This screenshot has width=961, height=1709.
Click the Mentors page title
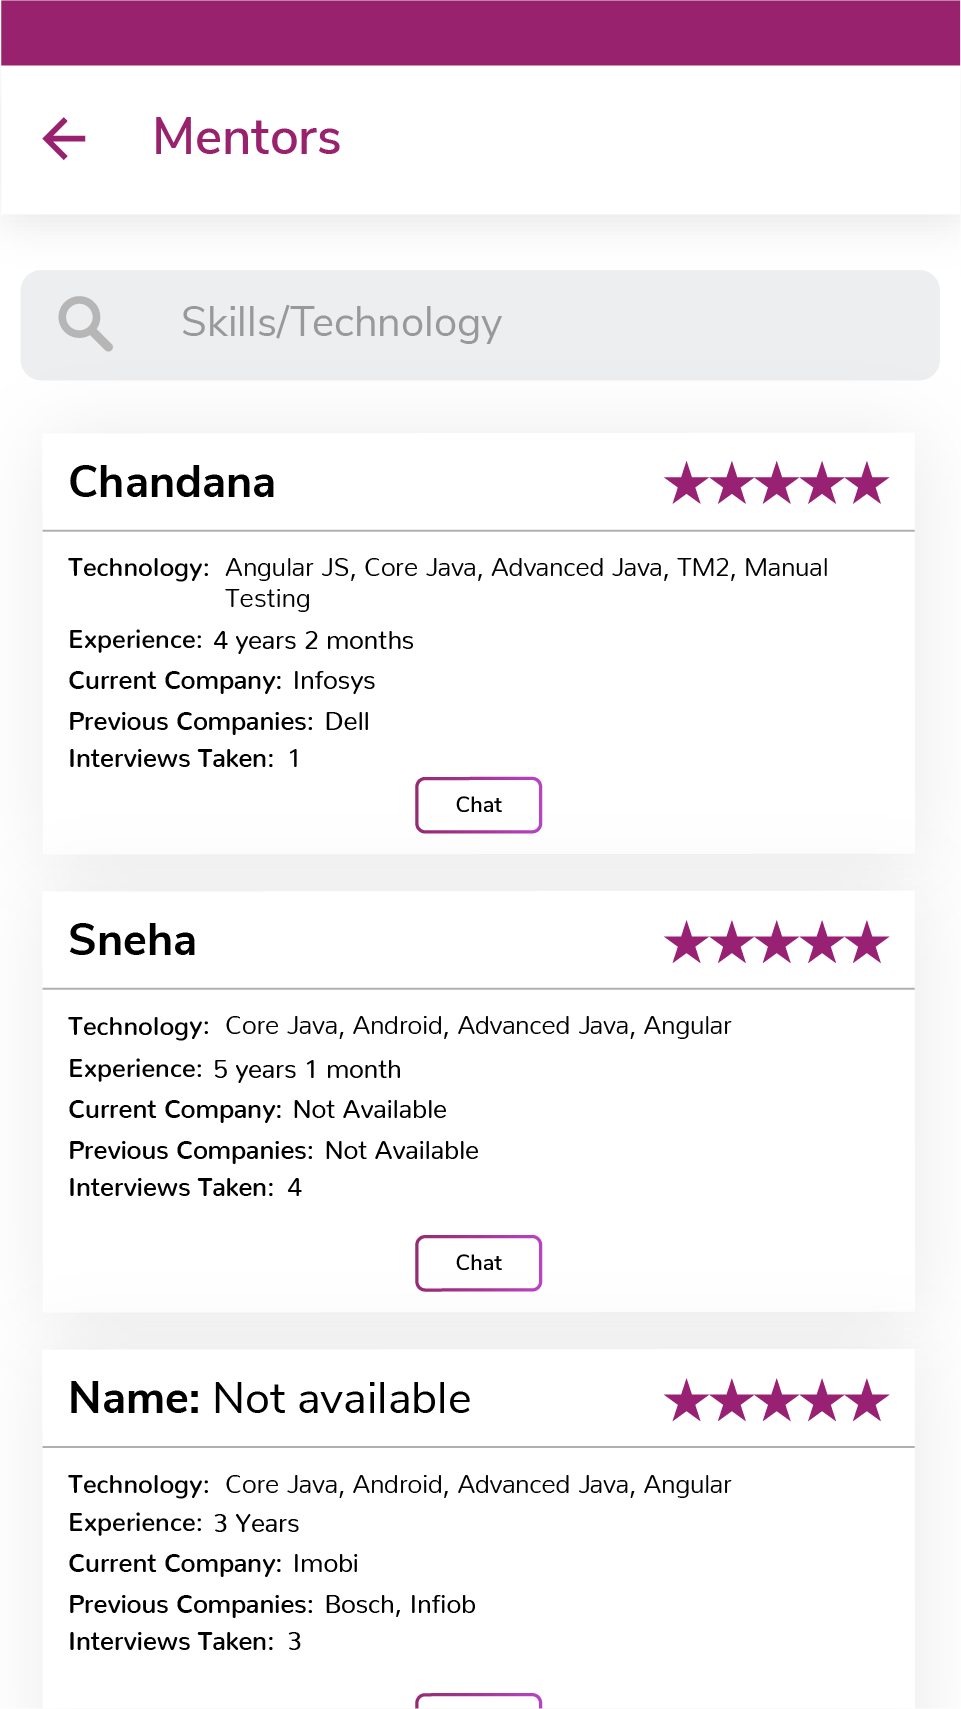click(x=247, y=137)
